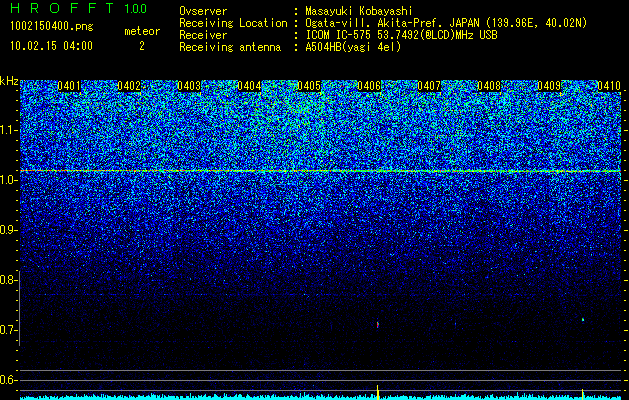Click the 0404 time marker

249,86
